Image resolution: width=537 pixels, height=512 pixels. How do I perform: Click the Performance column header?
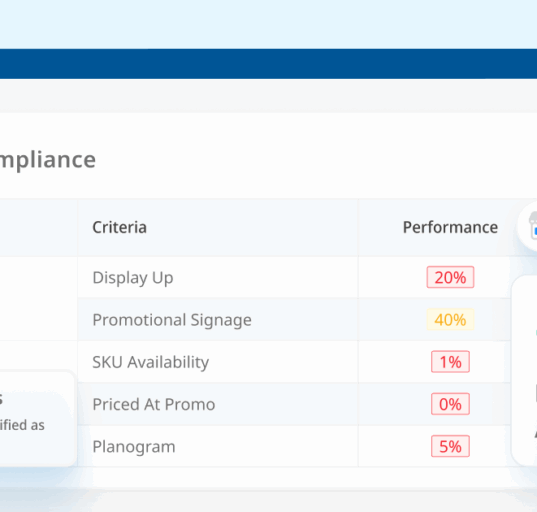(x=450, y=227)
